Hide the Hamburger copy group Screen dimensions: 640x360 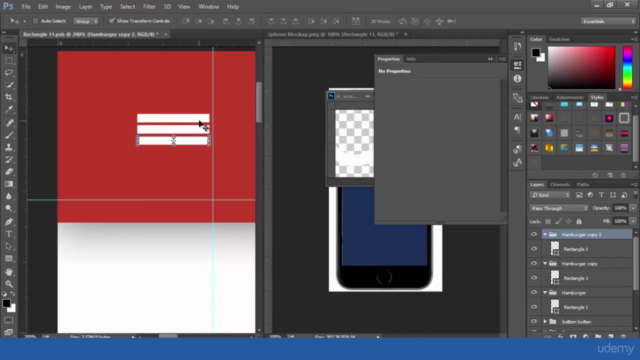point(534,264)
